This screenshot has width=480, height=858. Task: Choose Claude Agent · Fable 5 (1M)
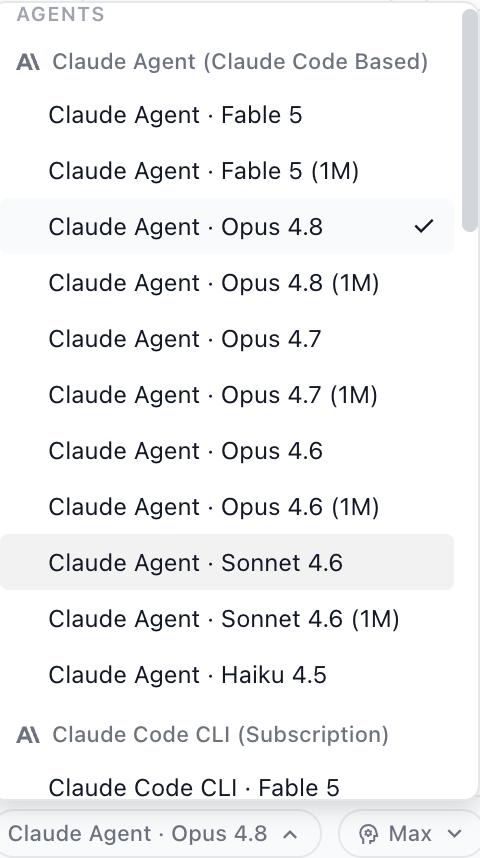227,171
